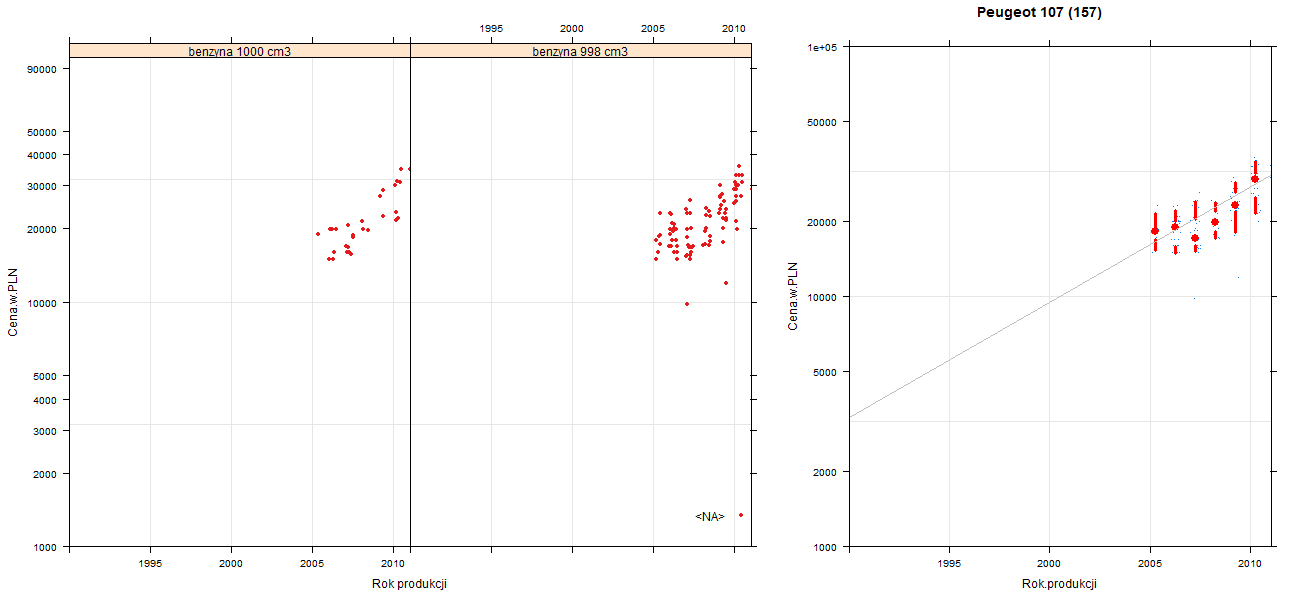
Task: Click 'Rok.produkcji' axis label under the Peugeot 107 chart
Action: [1059, 584]
